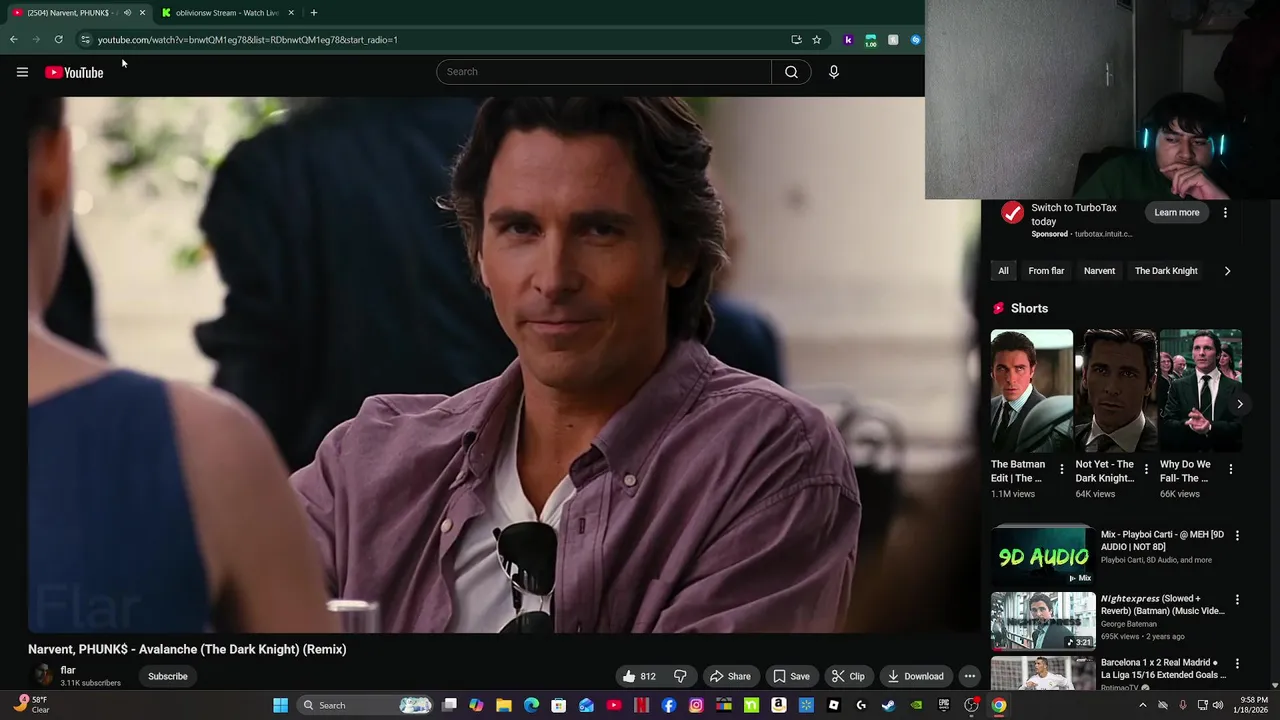The width and height of the screenshot is (1280, 720).
Task: Open Amazon from the taskbar
Action: click(778, 705)
